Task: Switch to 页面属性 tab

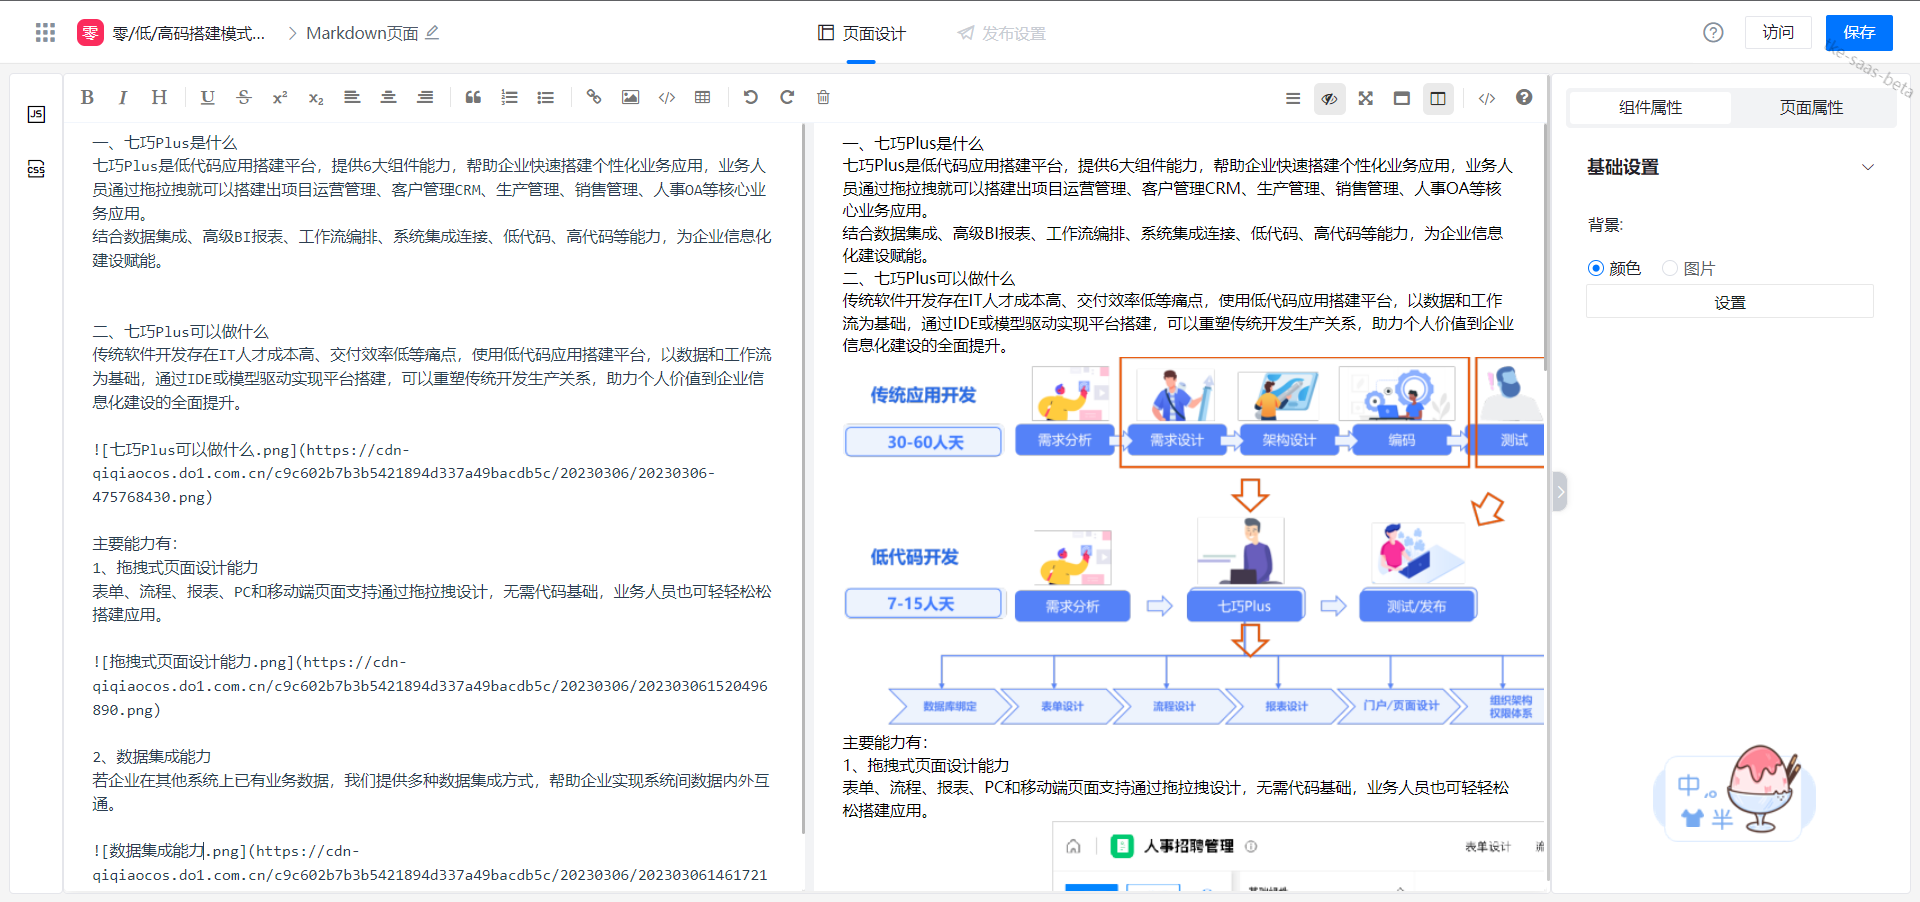Action: [1811, 108]
